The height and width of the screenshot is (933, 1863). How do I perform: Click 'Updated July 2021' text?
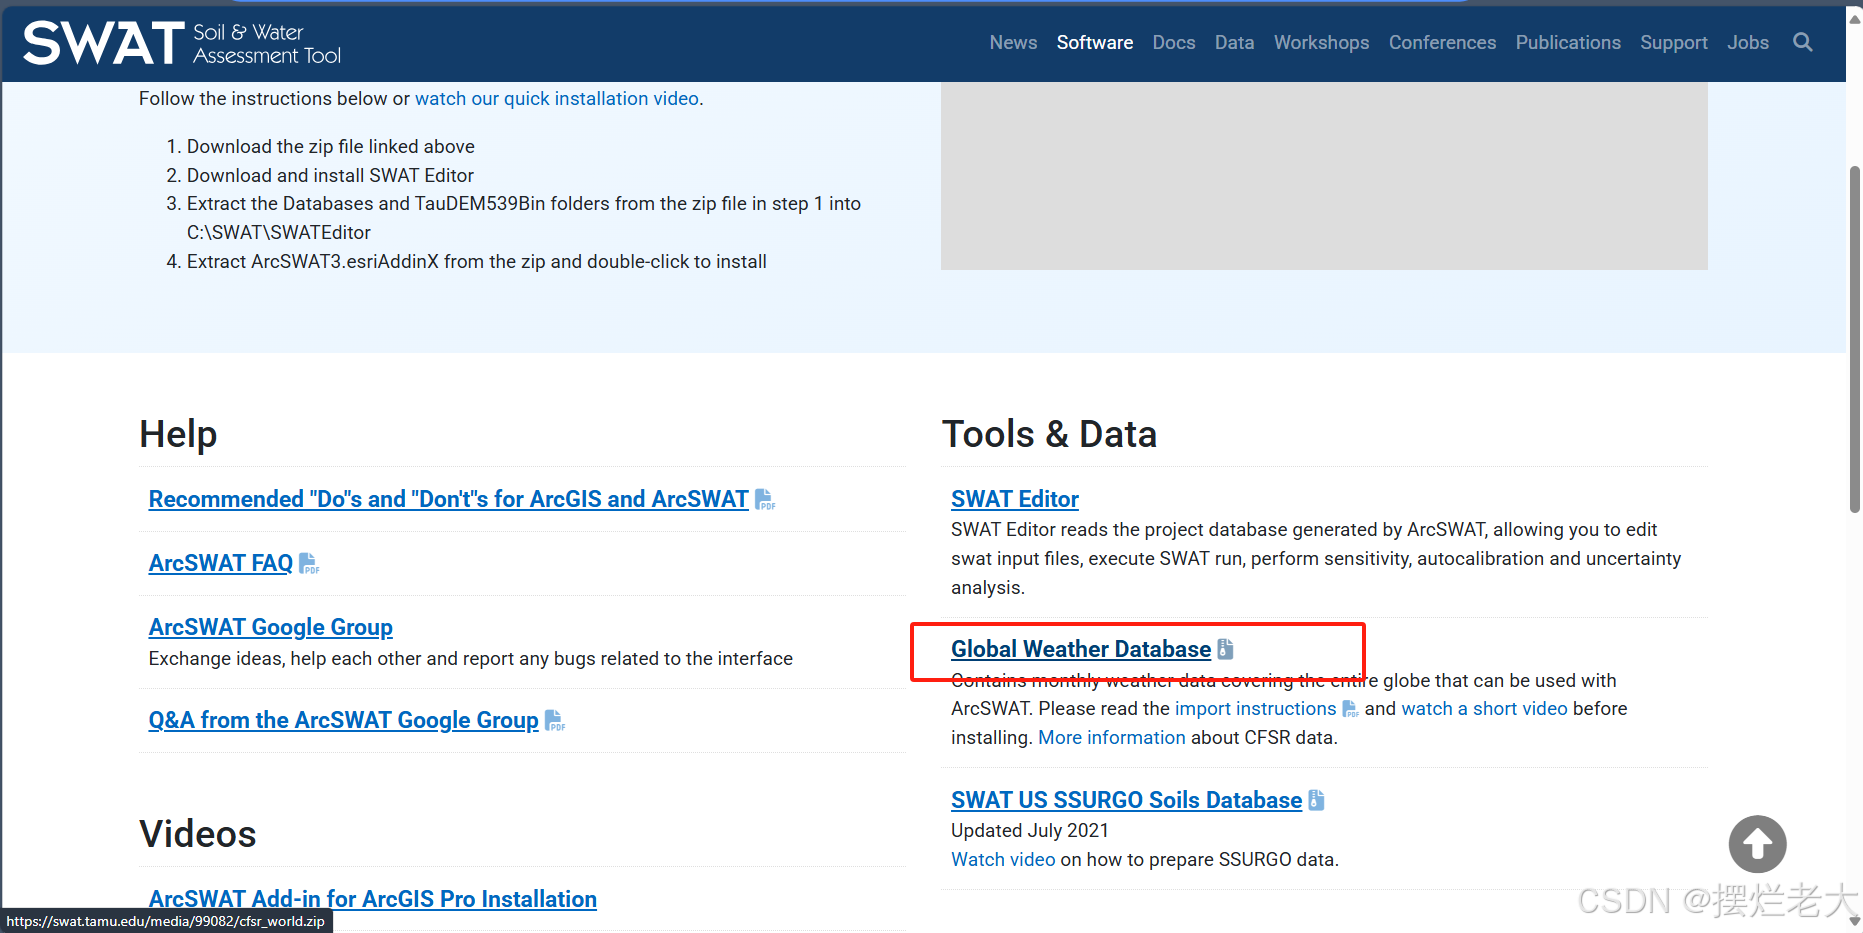coord(1029,831)
